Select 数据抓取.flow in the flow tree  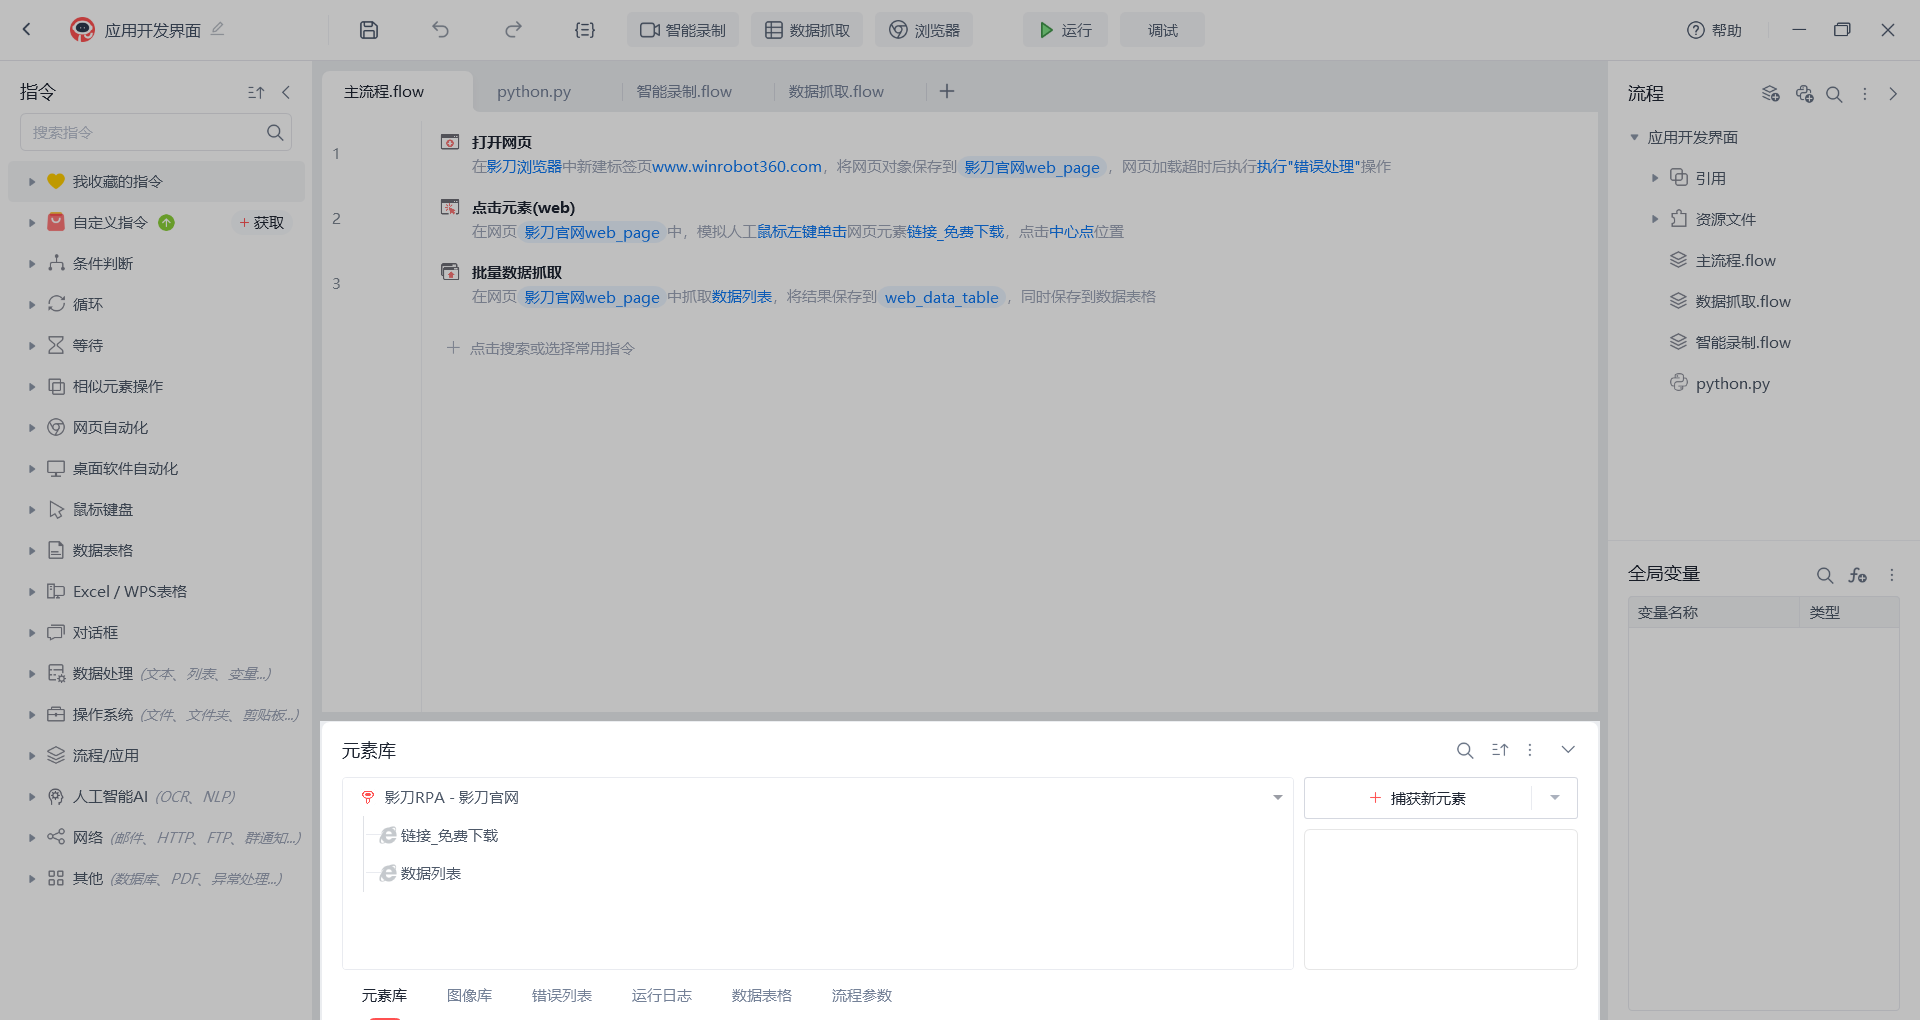1742,301
